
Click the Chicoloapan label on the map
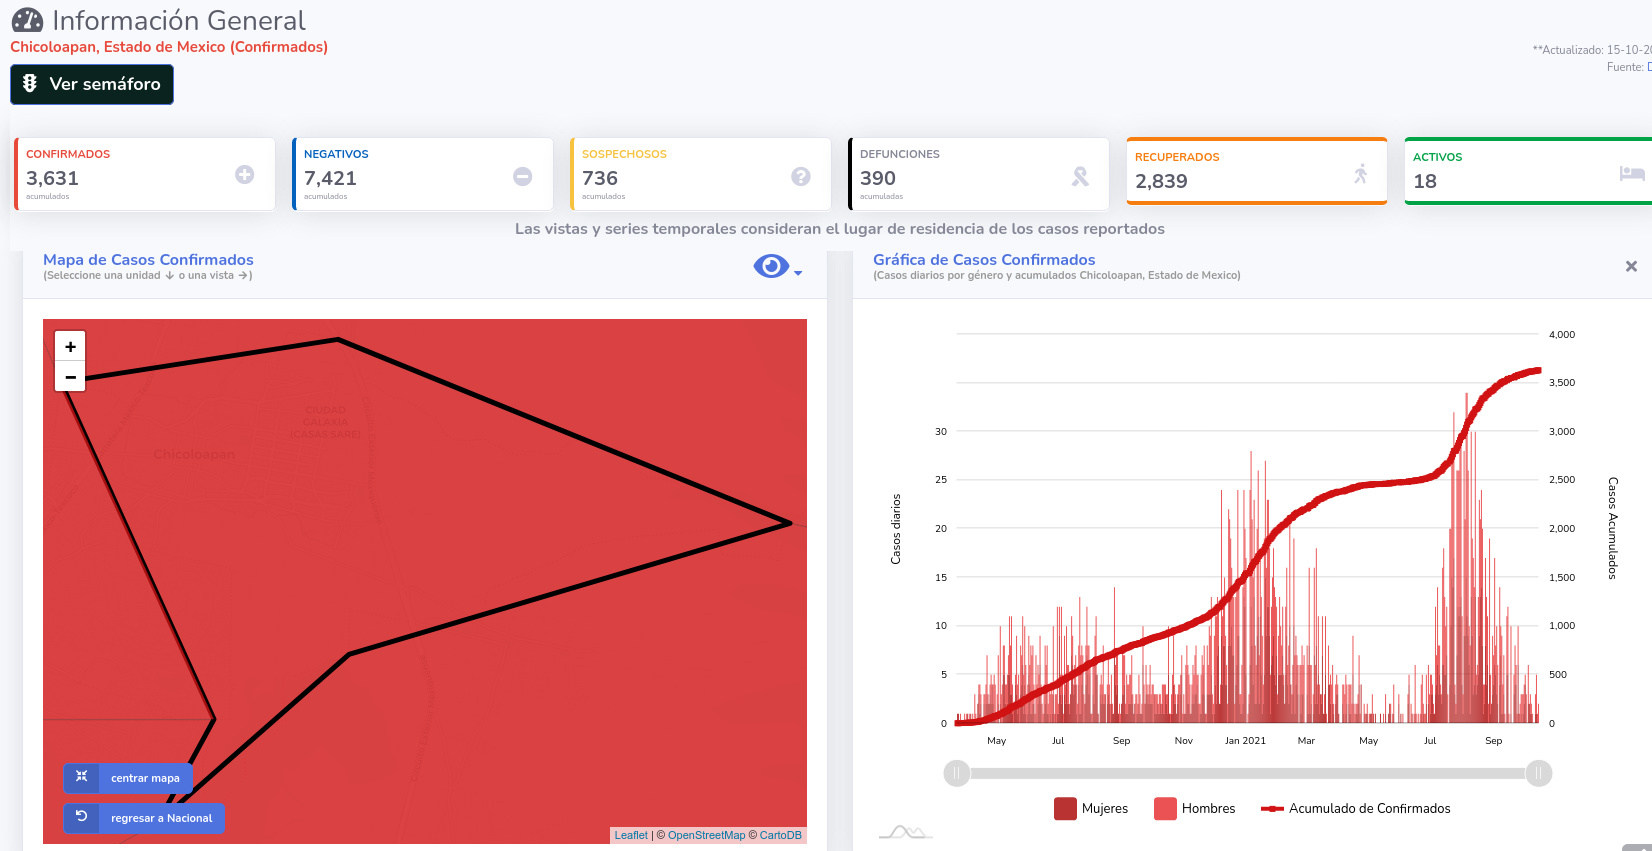[194, 454]
